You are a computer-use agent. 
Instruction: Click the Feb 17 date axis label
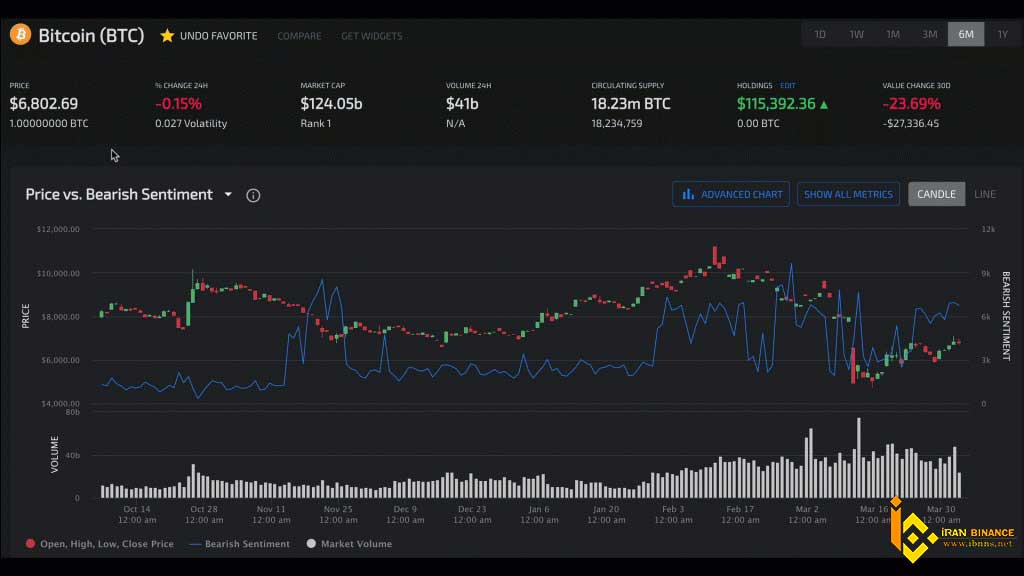[x=740, y=515]
